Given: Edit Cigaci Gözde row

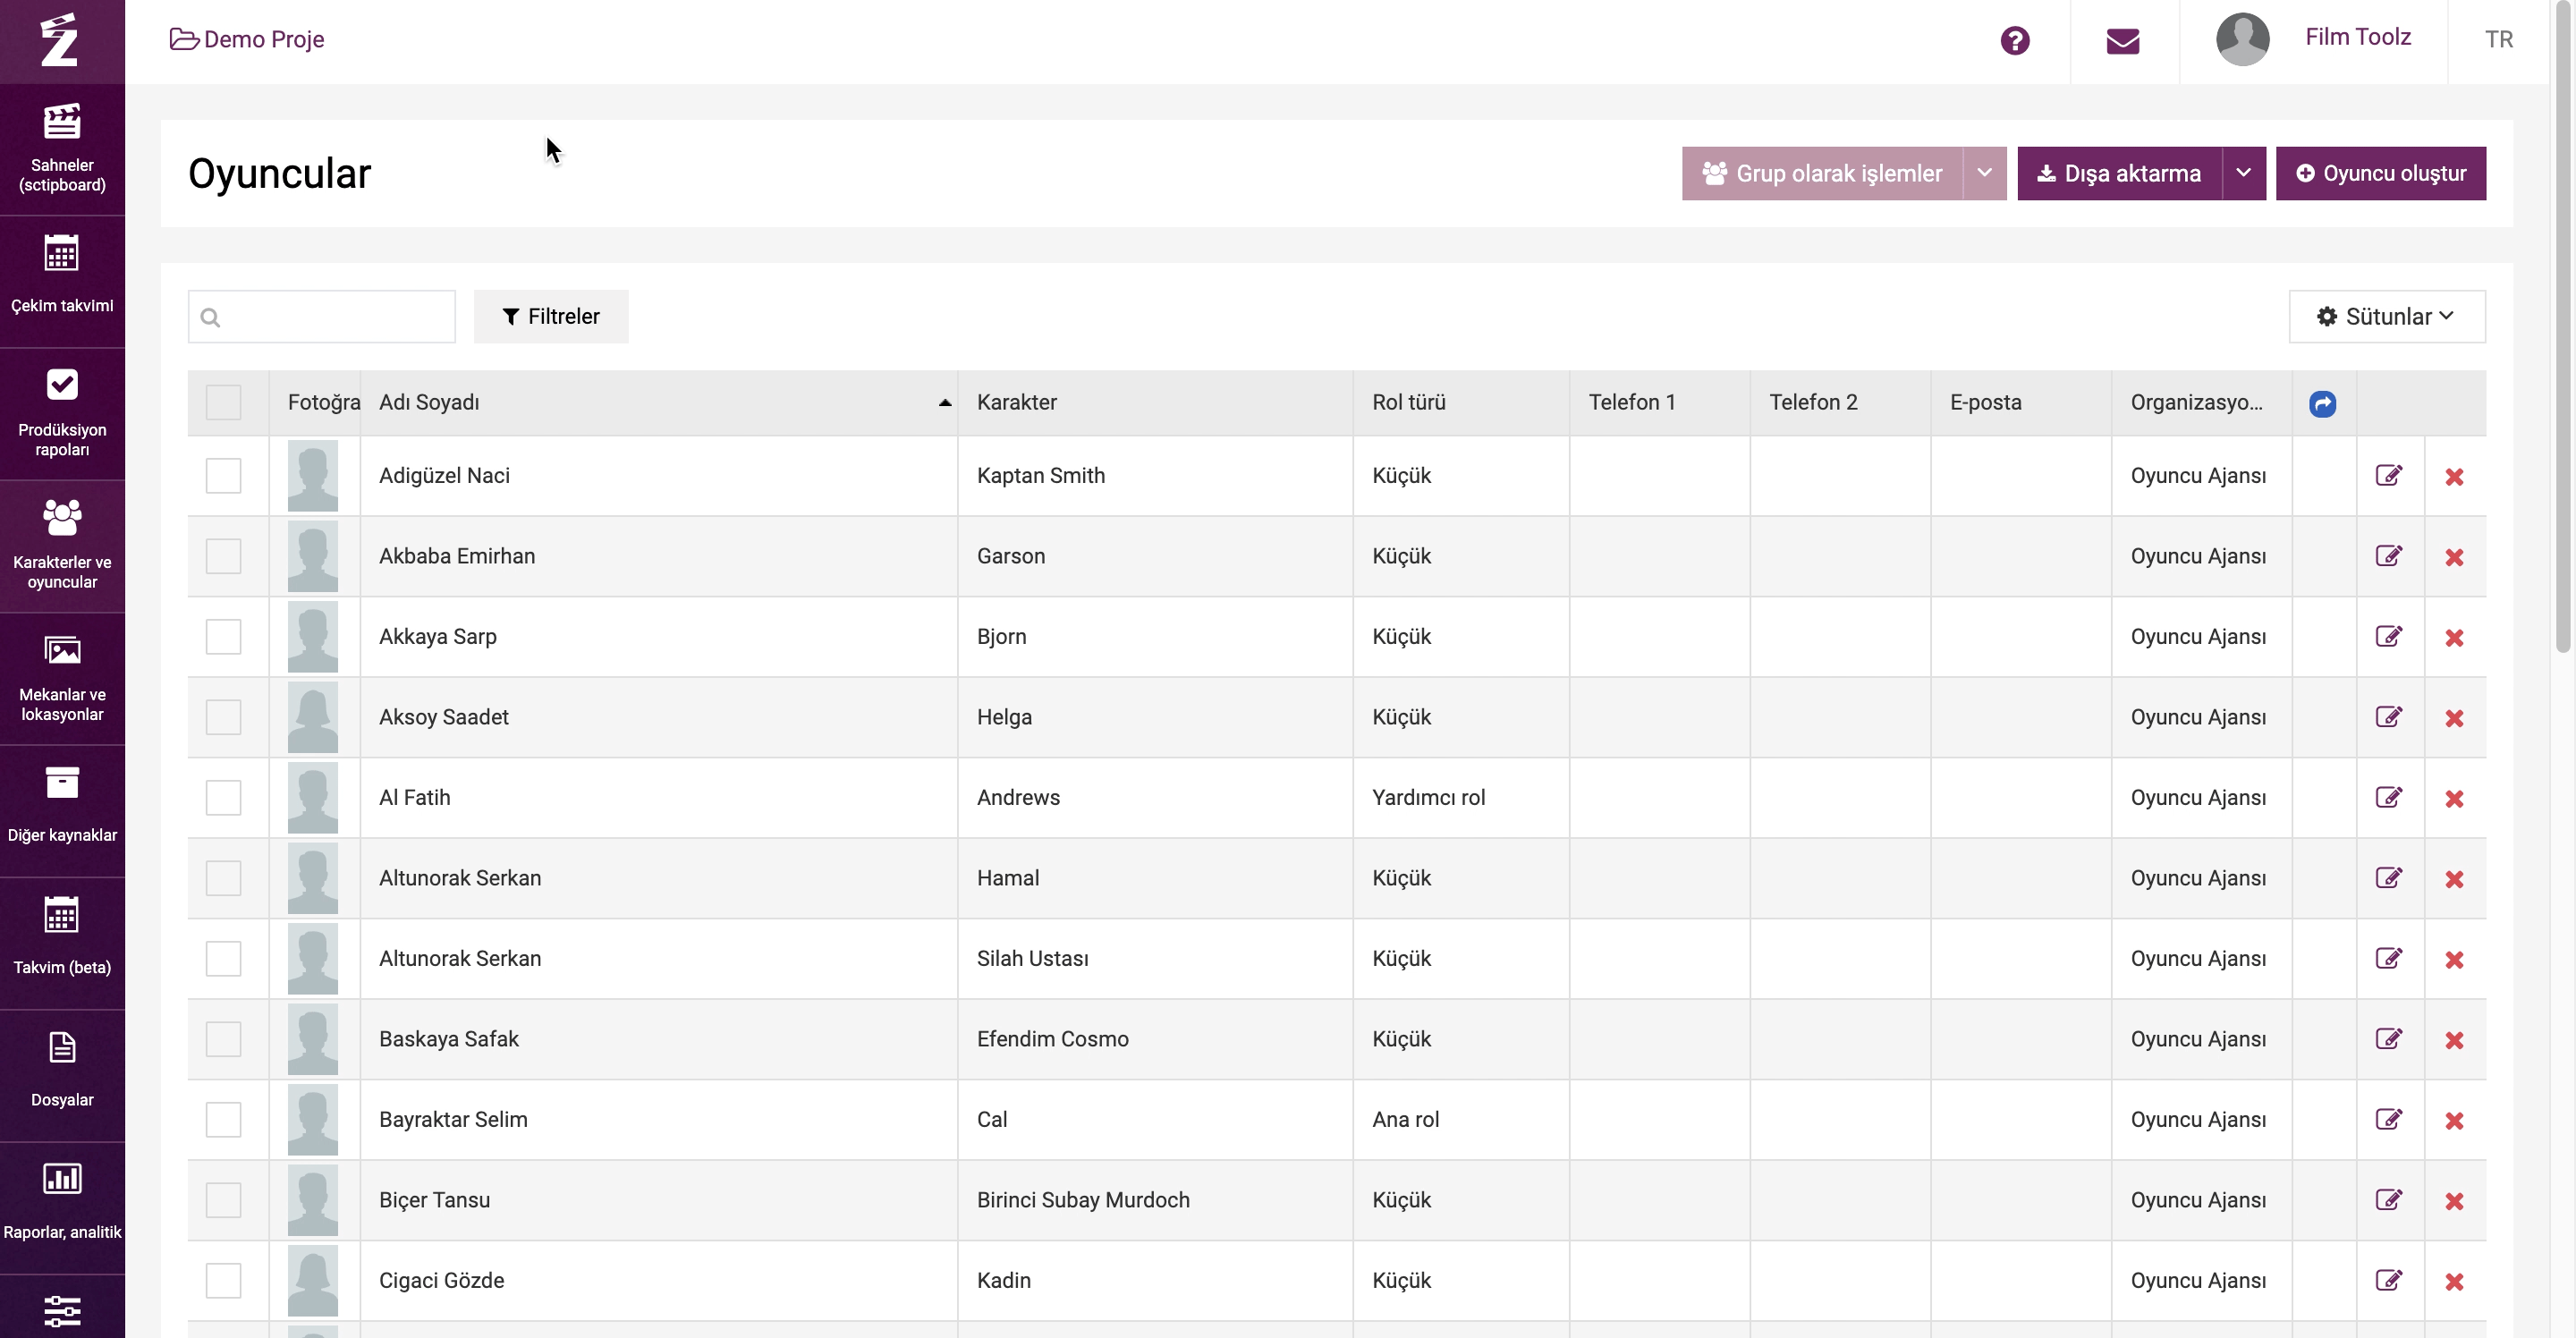Looking at the screenshot, I should coord(2388,1280).
